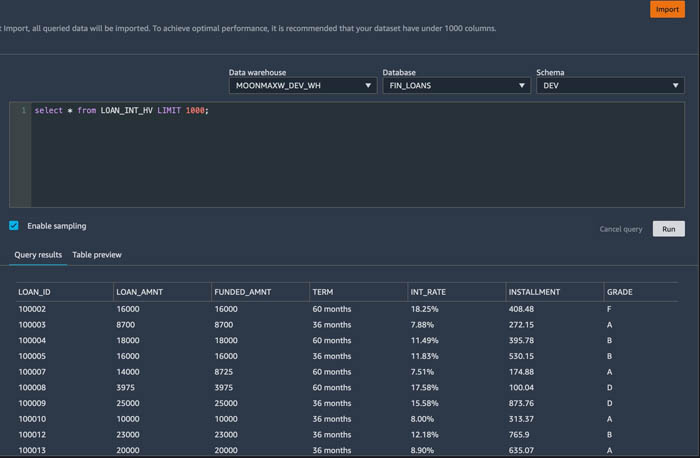Viewport: 700px width, 458px height.
Task: Open the Database dropdown FIN_LOANS
Action: coord(456,85)
